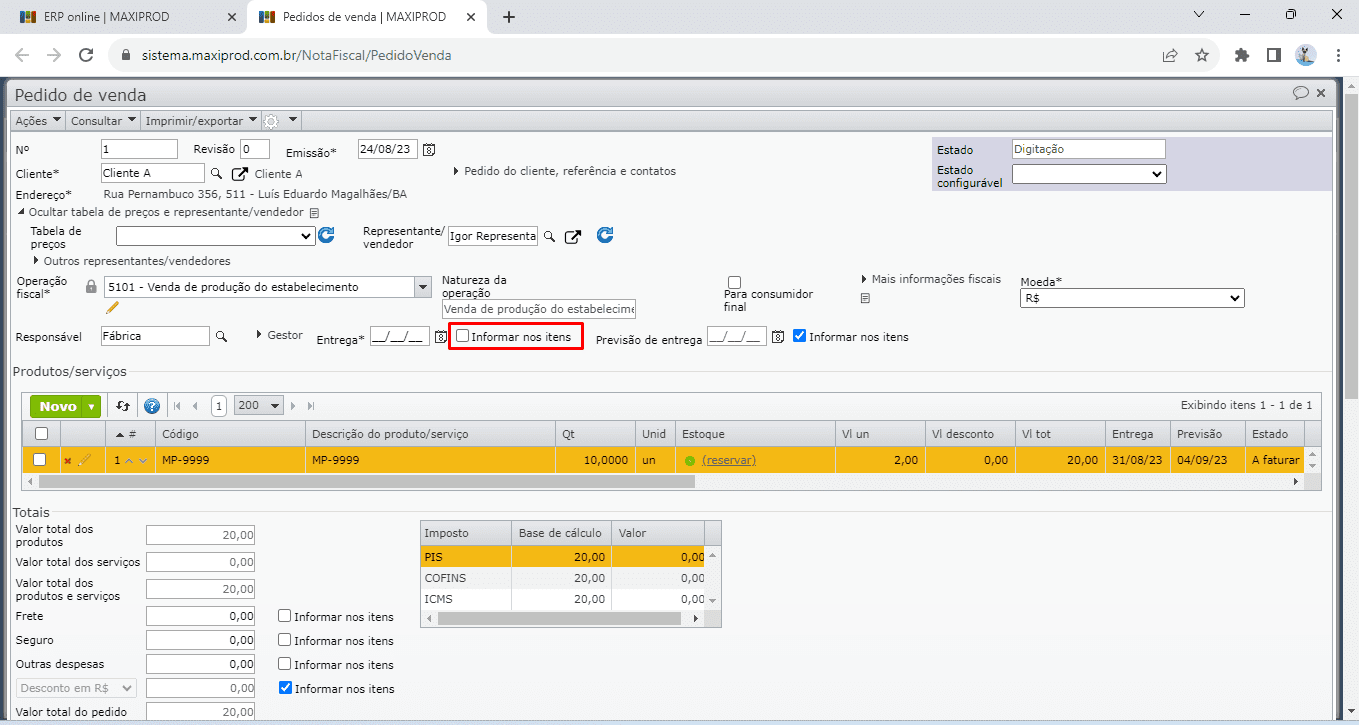Delete item MP-9999 with red X icon
Screen dimensions: 1359x725
pos(68,461)
